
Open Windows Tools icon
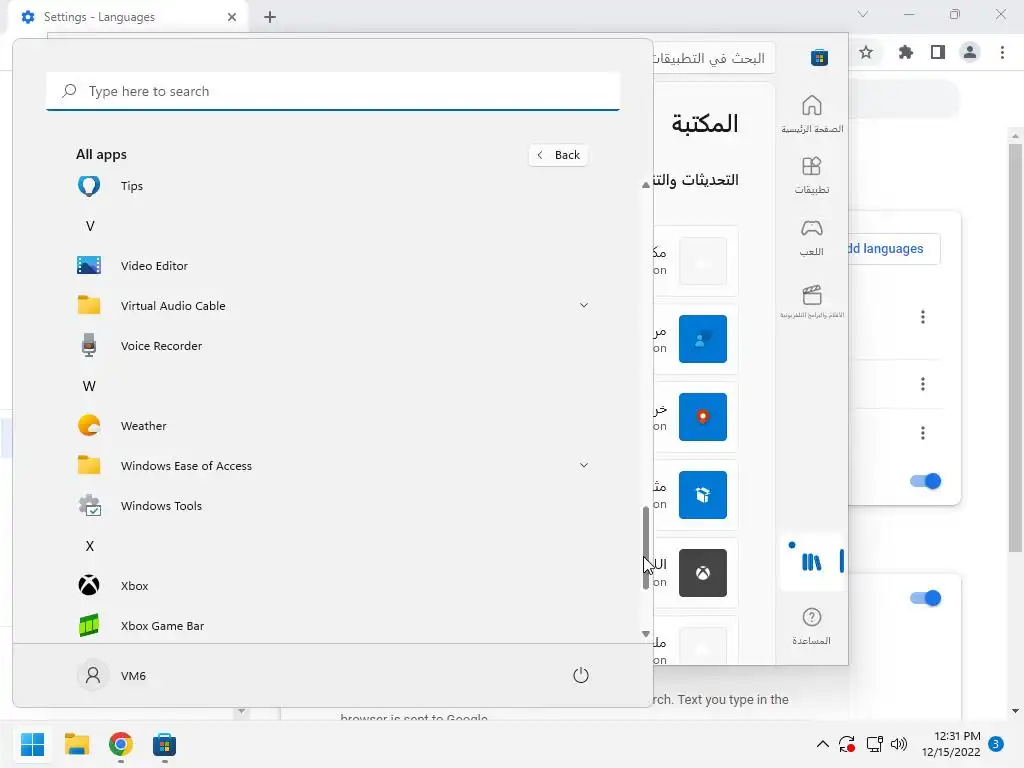coord(89,505)
